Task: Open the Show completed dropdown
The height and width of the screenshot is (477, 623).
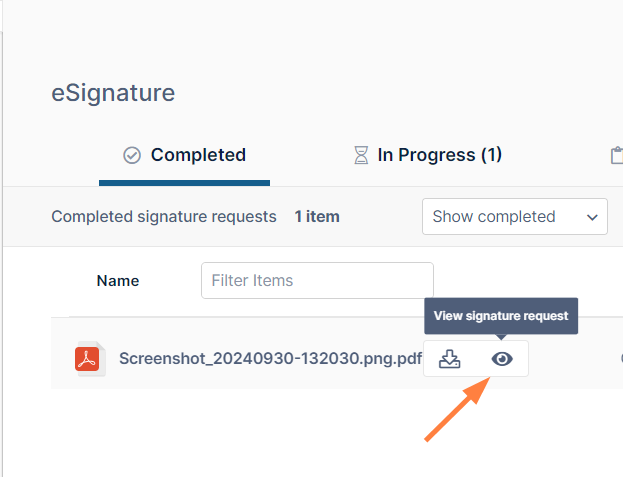Action: click(514, 216)
